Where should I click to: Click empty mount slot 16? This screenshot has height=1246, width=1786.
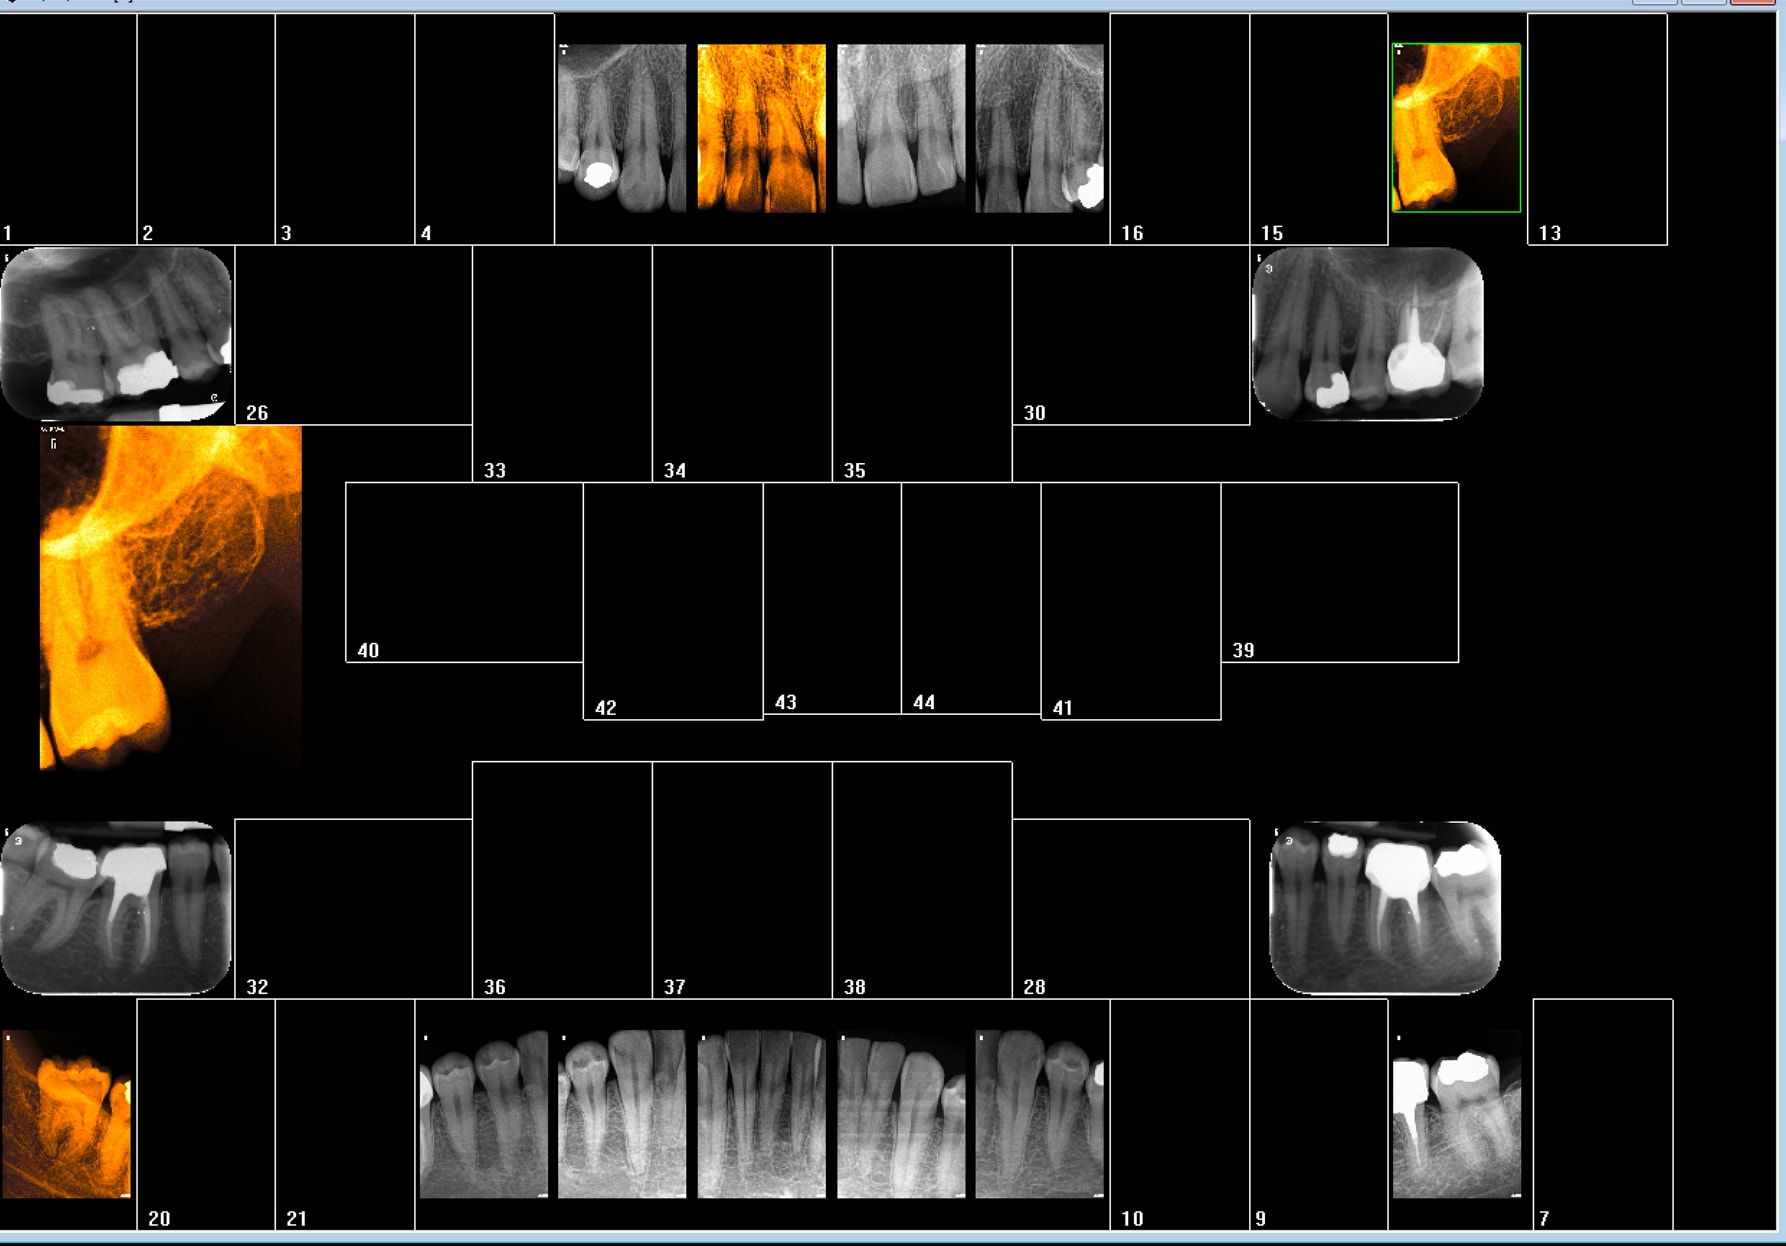point(1179,127)
